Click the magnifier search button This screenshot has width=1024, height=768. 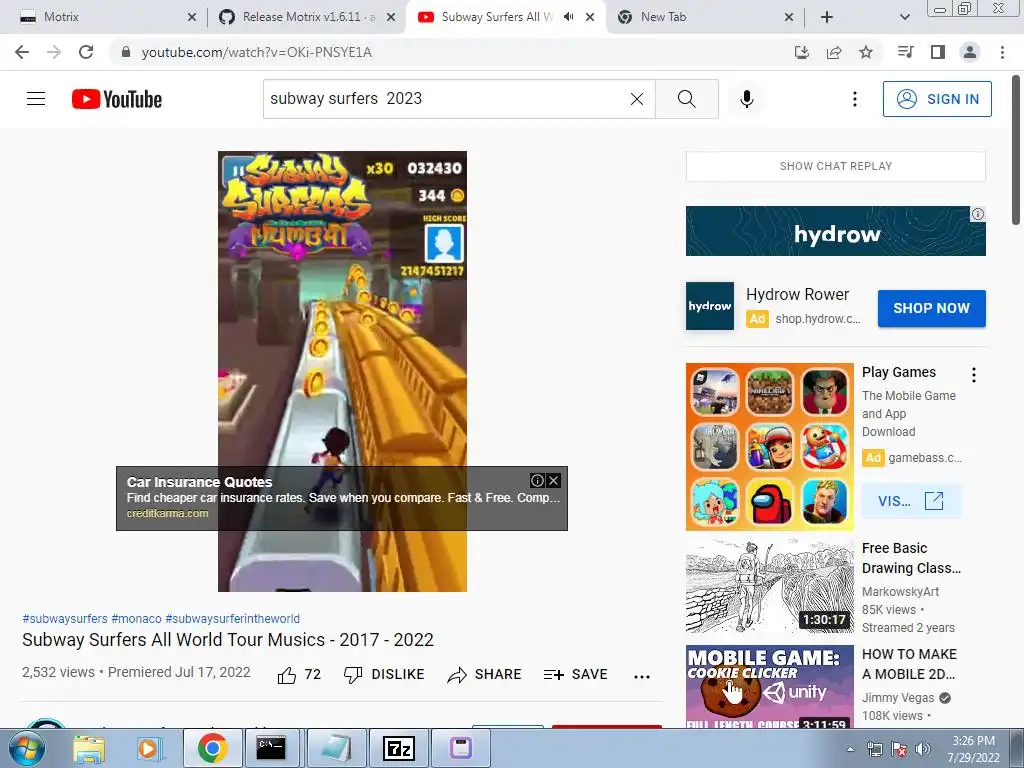click(x=686, y=99)
